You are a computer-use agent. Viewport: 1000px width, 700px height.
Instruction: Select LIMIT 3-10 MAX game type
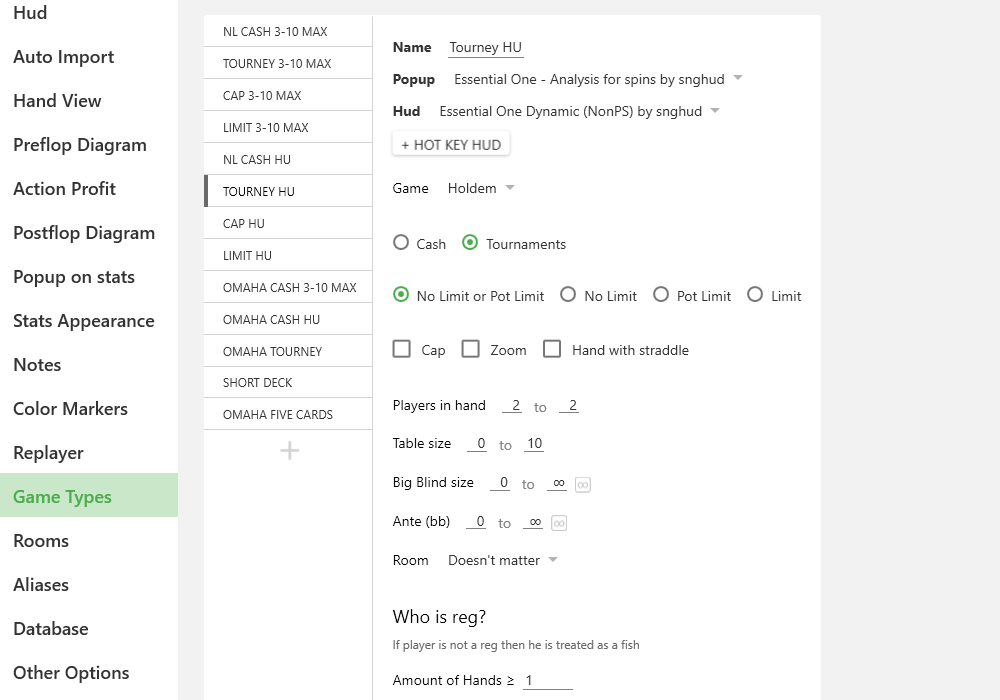click(288, 127)
